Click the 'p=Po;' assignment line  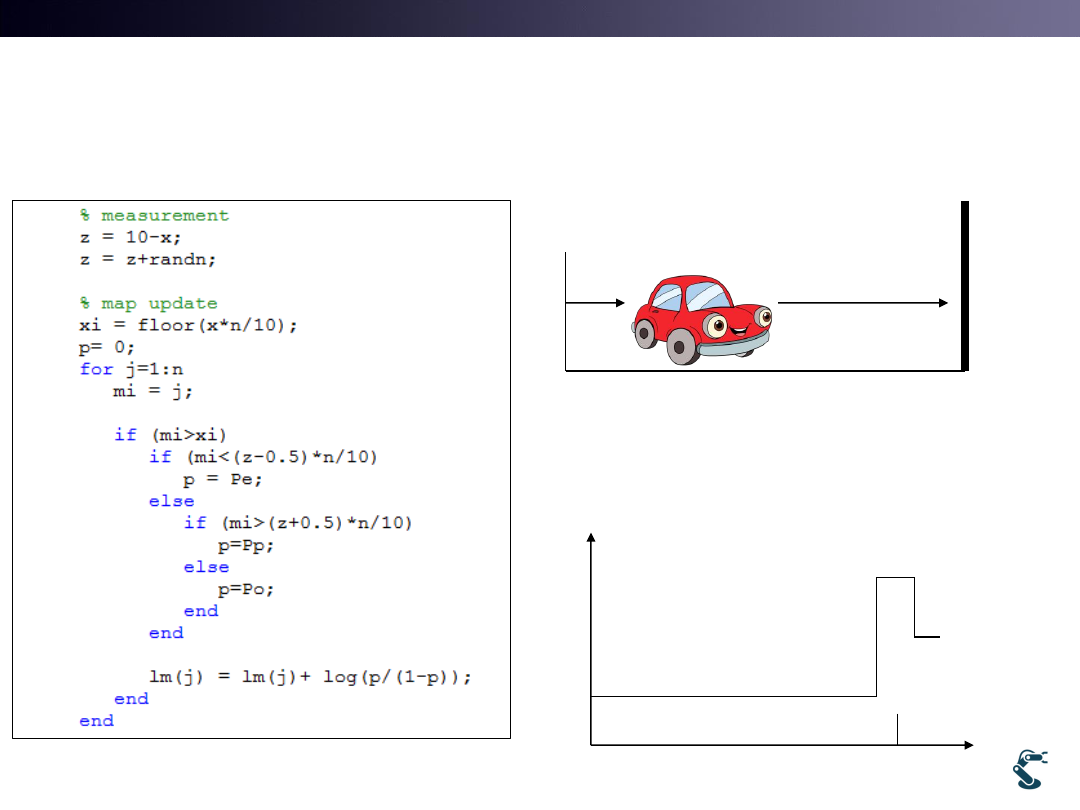(246, 589)
